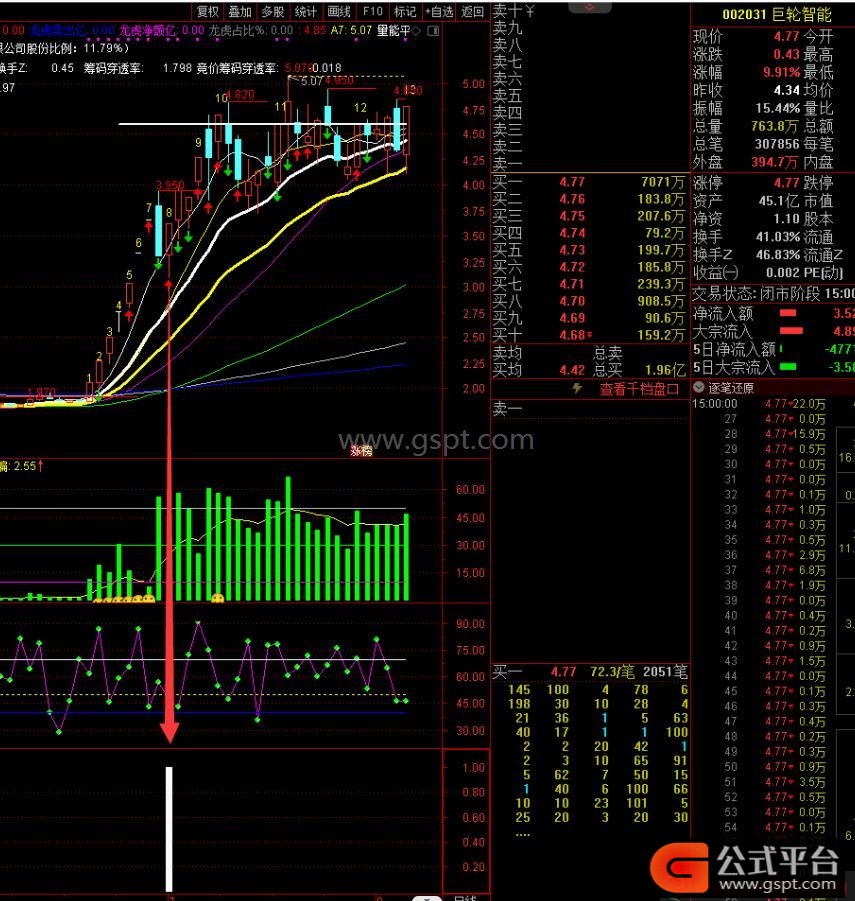Image resolution: width=855 pixels, height=901 pixels.
Task: Switch to 多股 multi-stock view
Action: pyautogui.click(x=273, y=11)
